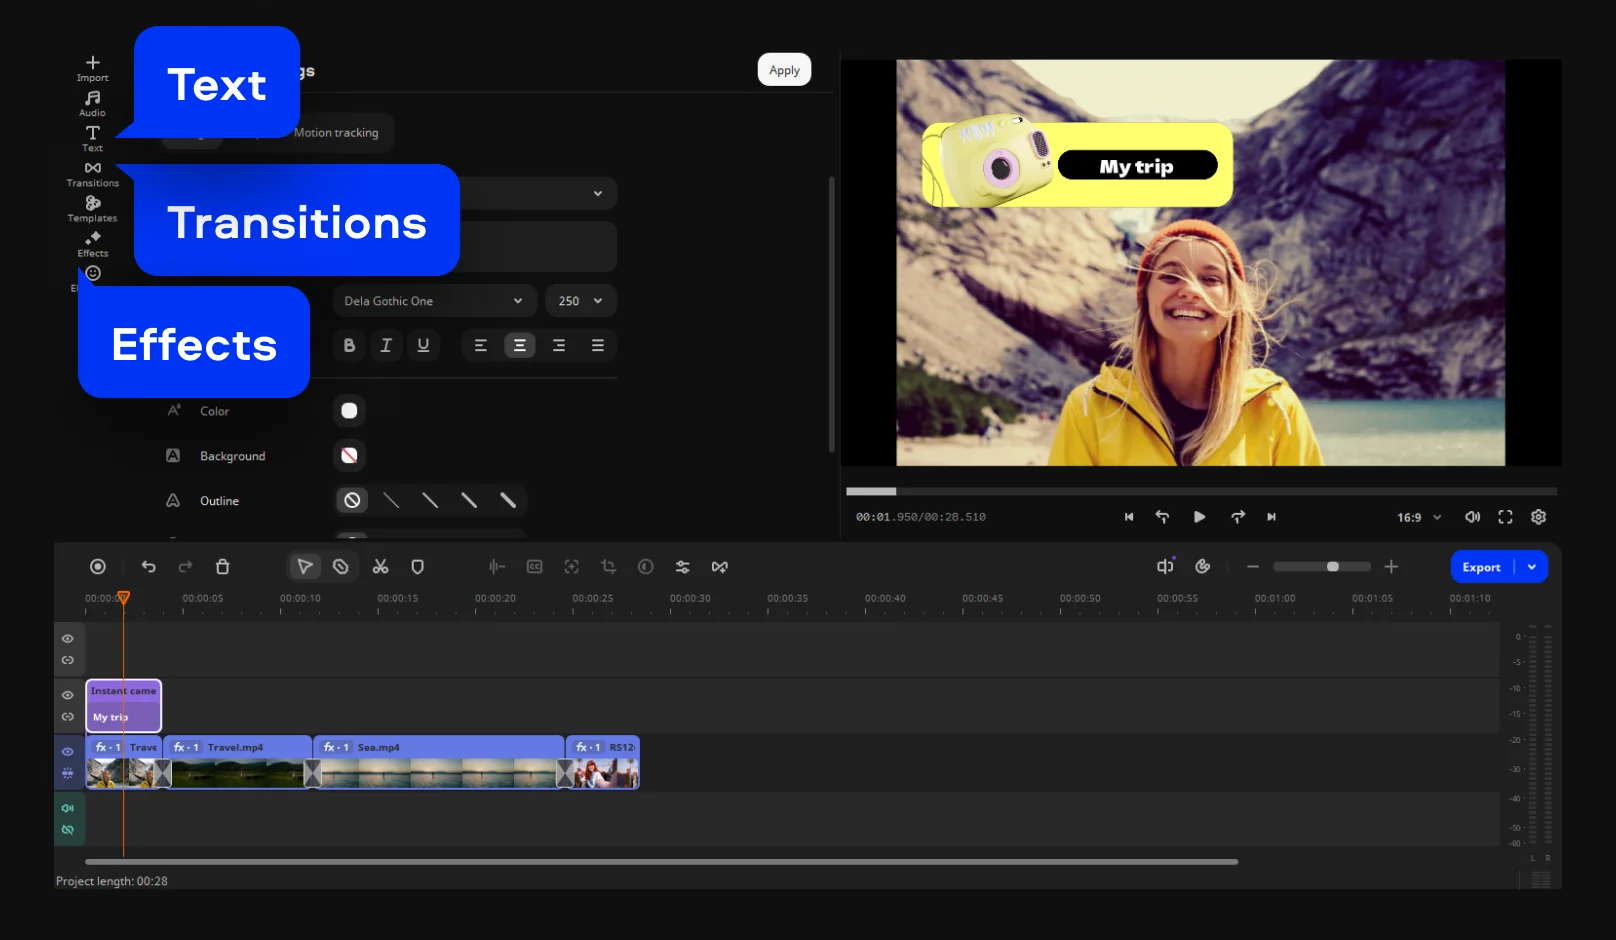The height and width of the screenshot is (940, 1616).
Task: Open the Import section in sidebar
Action: (93, 68)
